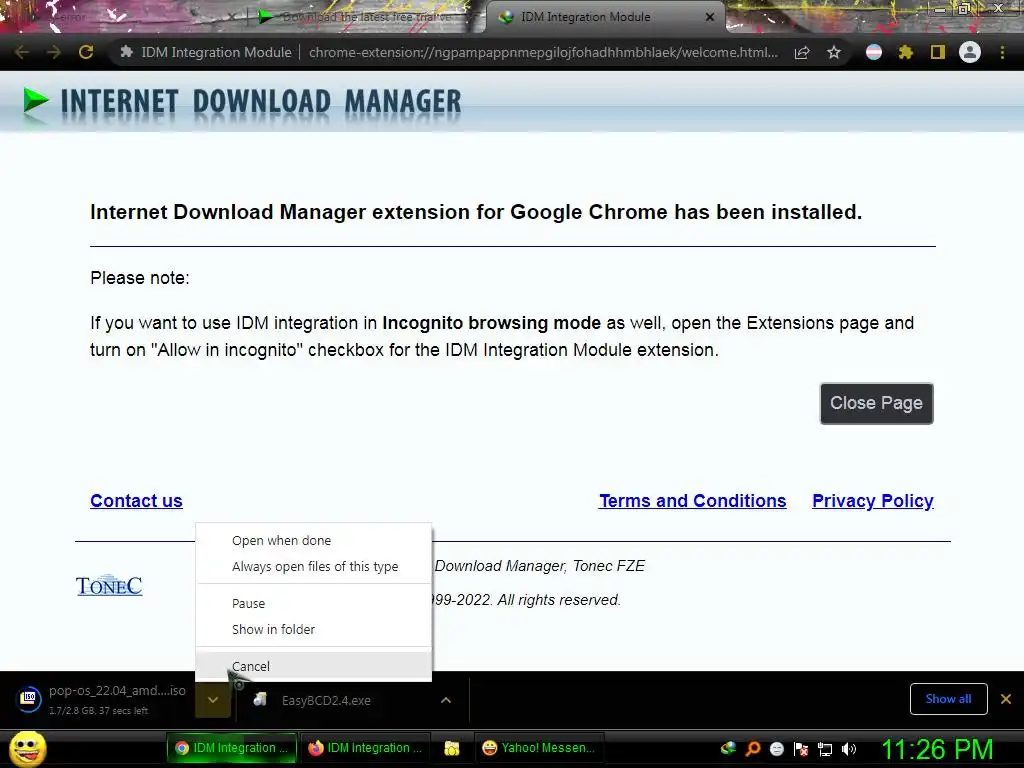Viewport: 1024px width, 768px height.
Task: Open the file folder taskbar icon
Action: 451,748
